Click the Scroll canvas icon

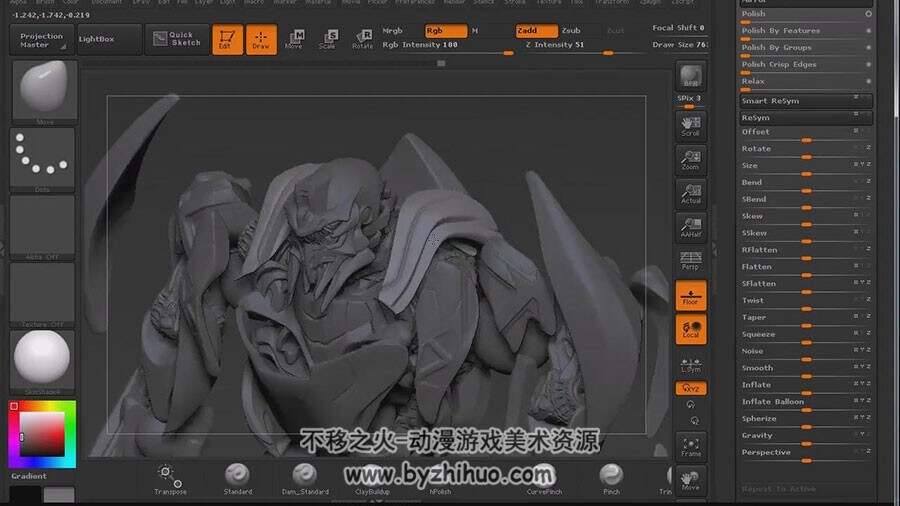pos(690,126)
